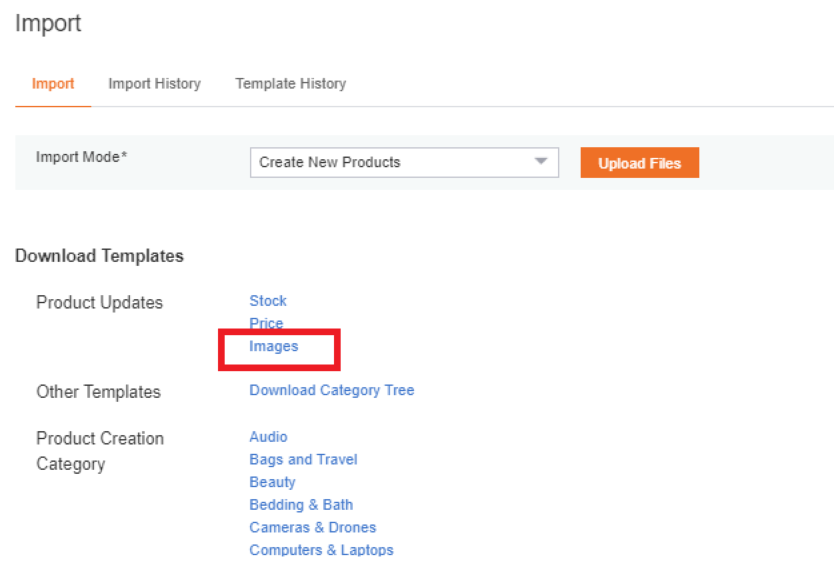
Task: Click the Download Category Tree link
Action: 332,390
